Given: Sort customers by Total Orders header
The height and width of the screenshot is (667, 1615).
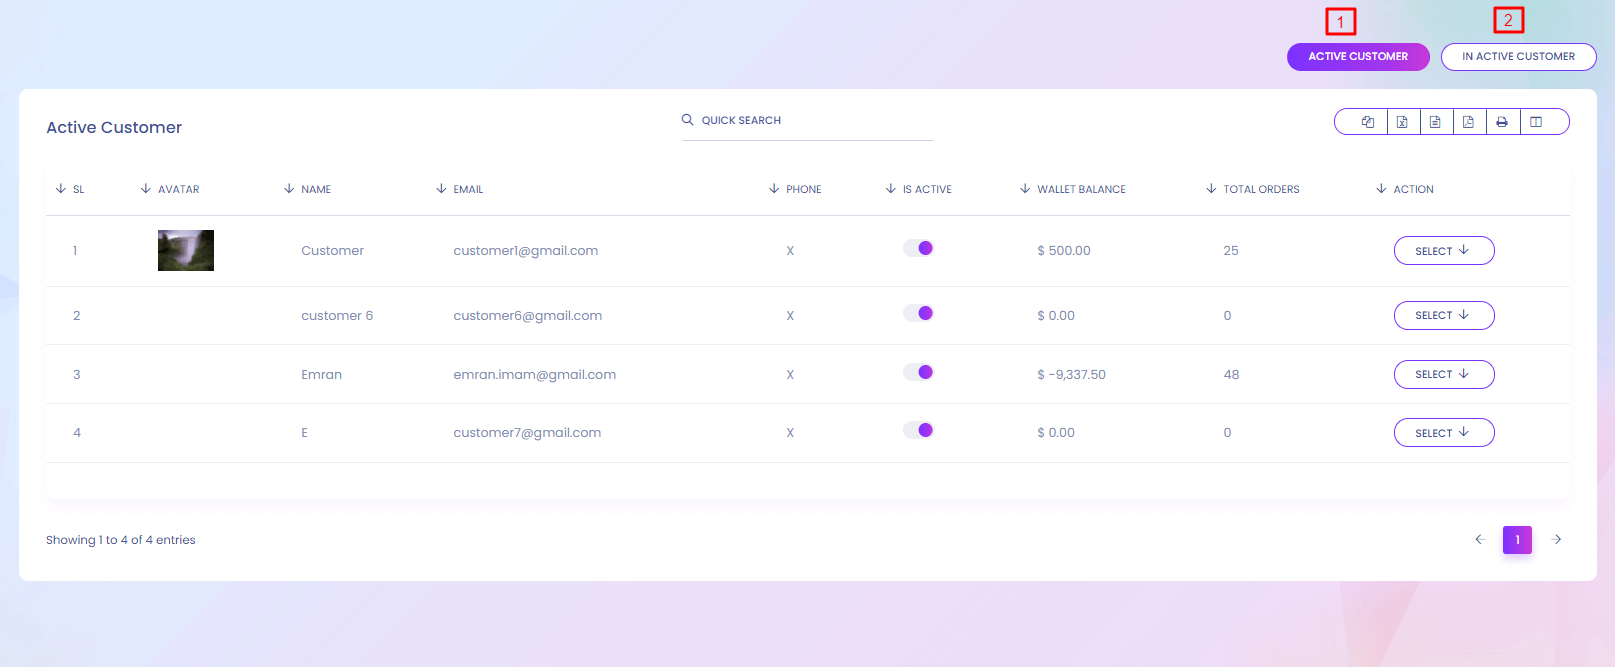Looking at the screenshot, I should point(1260,189).
